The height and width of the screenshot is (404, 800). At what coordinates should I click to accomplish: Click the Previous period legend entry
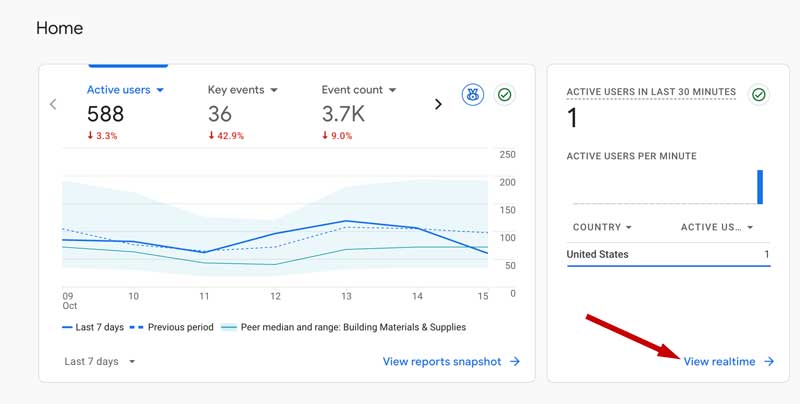[171, 327]
